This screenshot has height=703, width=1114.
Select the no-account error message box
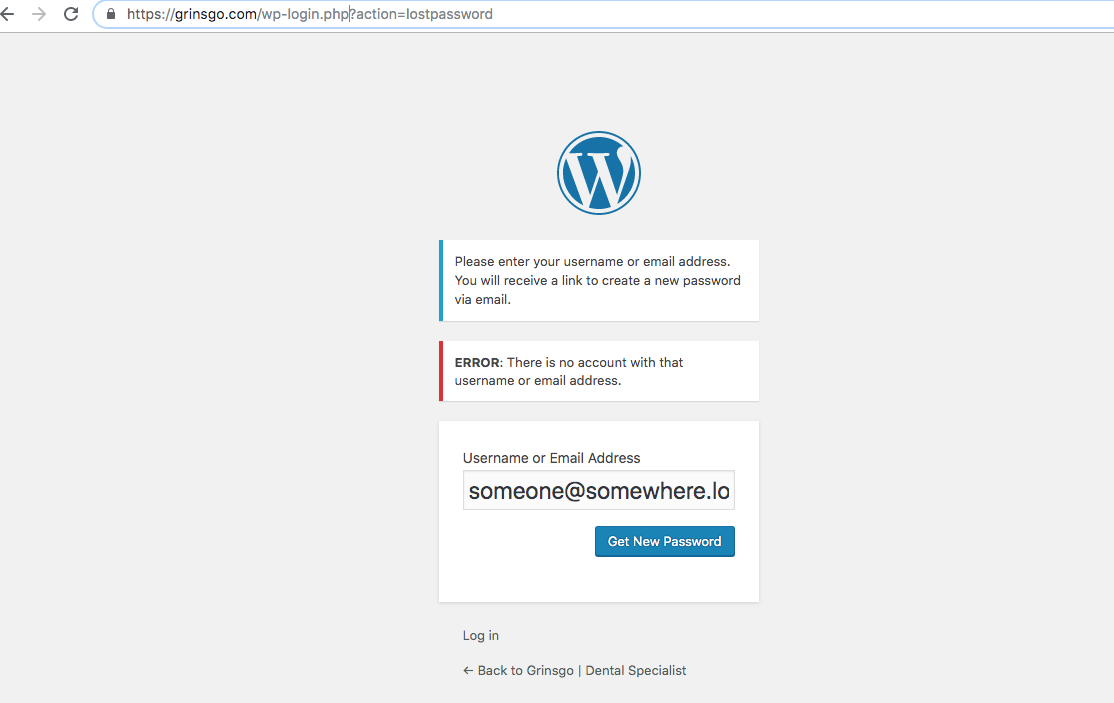click(599, 371)
